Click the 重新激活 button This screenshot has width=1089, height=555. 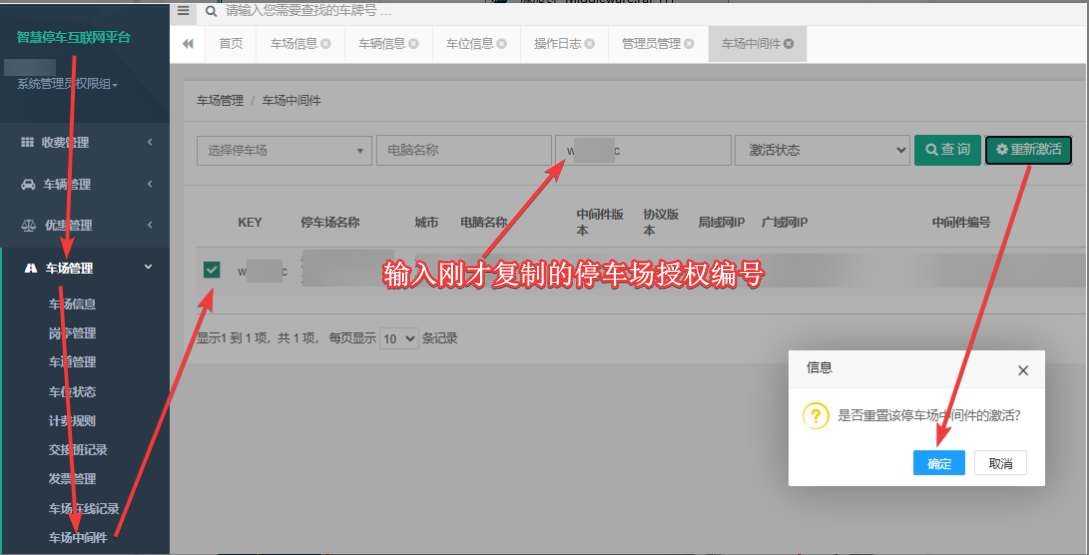(x=1029, y=150)
